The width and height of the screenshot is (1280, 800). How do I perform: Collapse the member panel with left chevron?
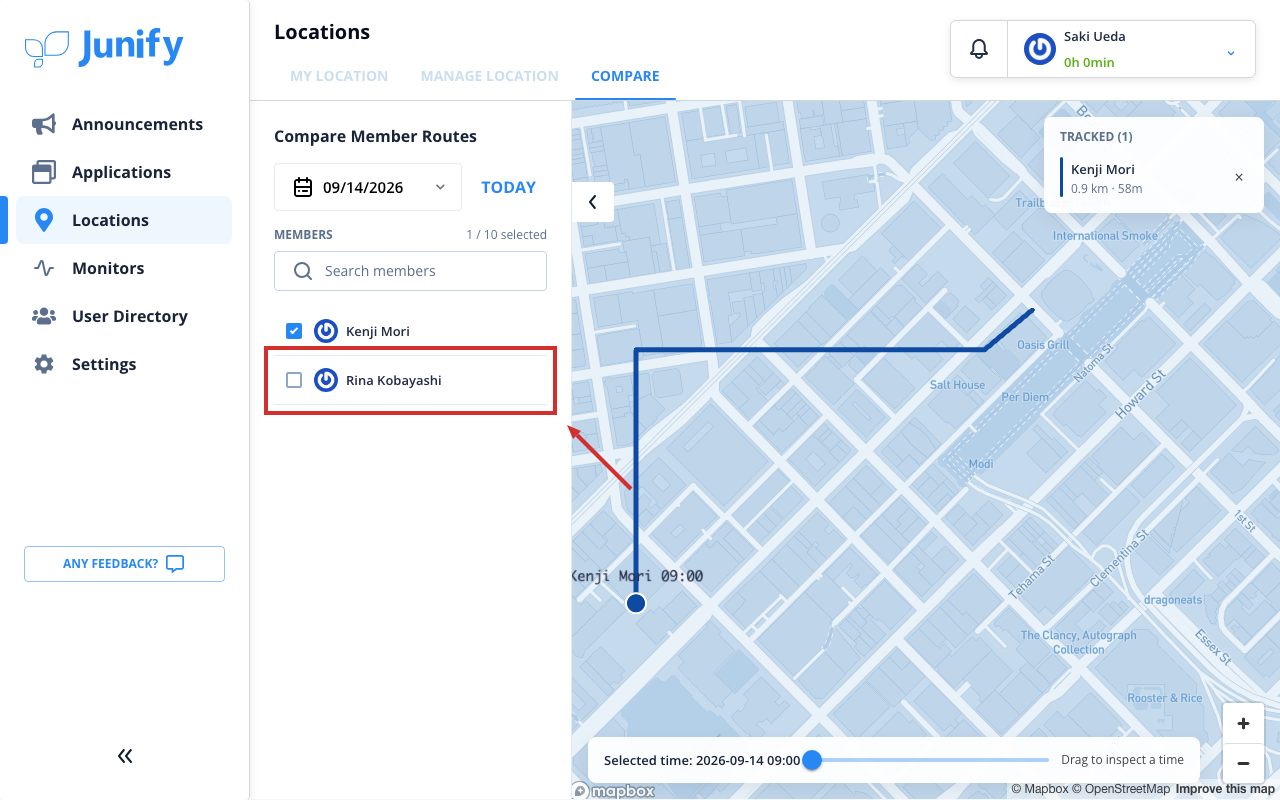(593, 202)
